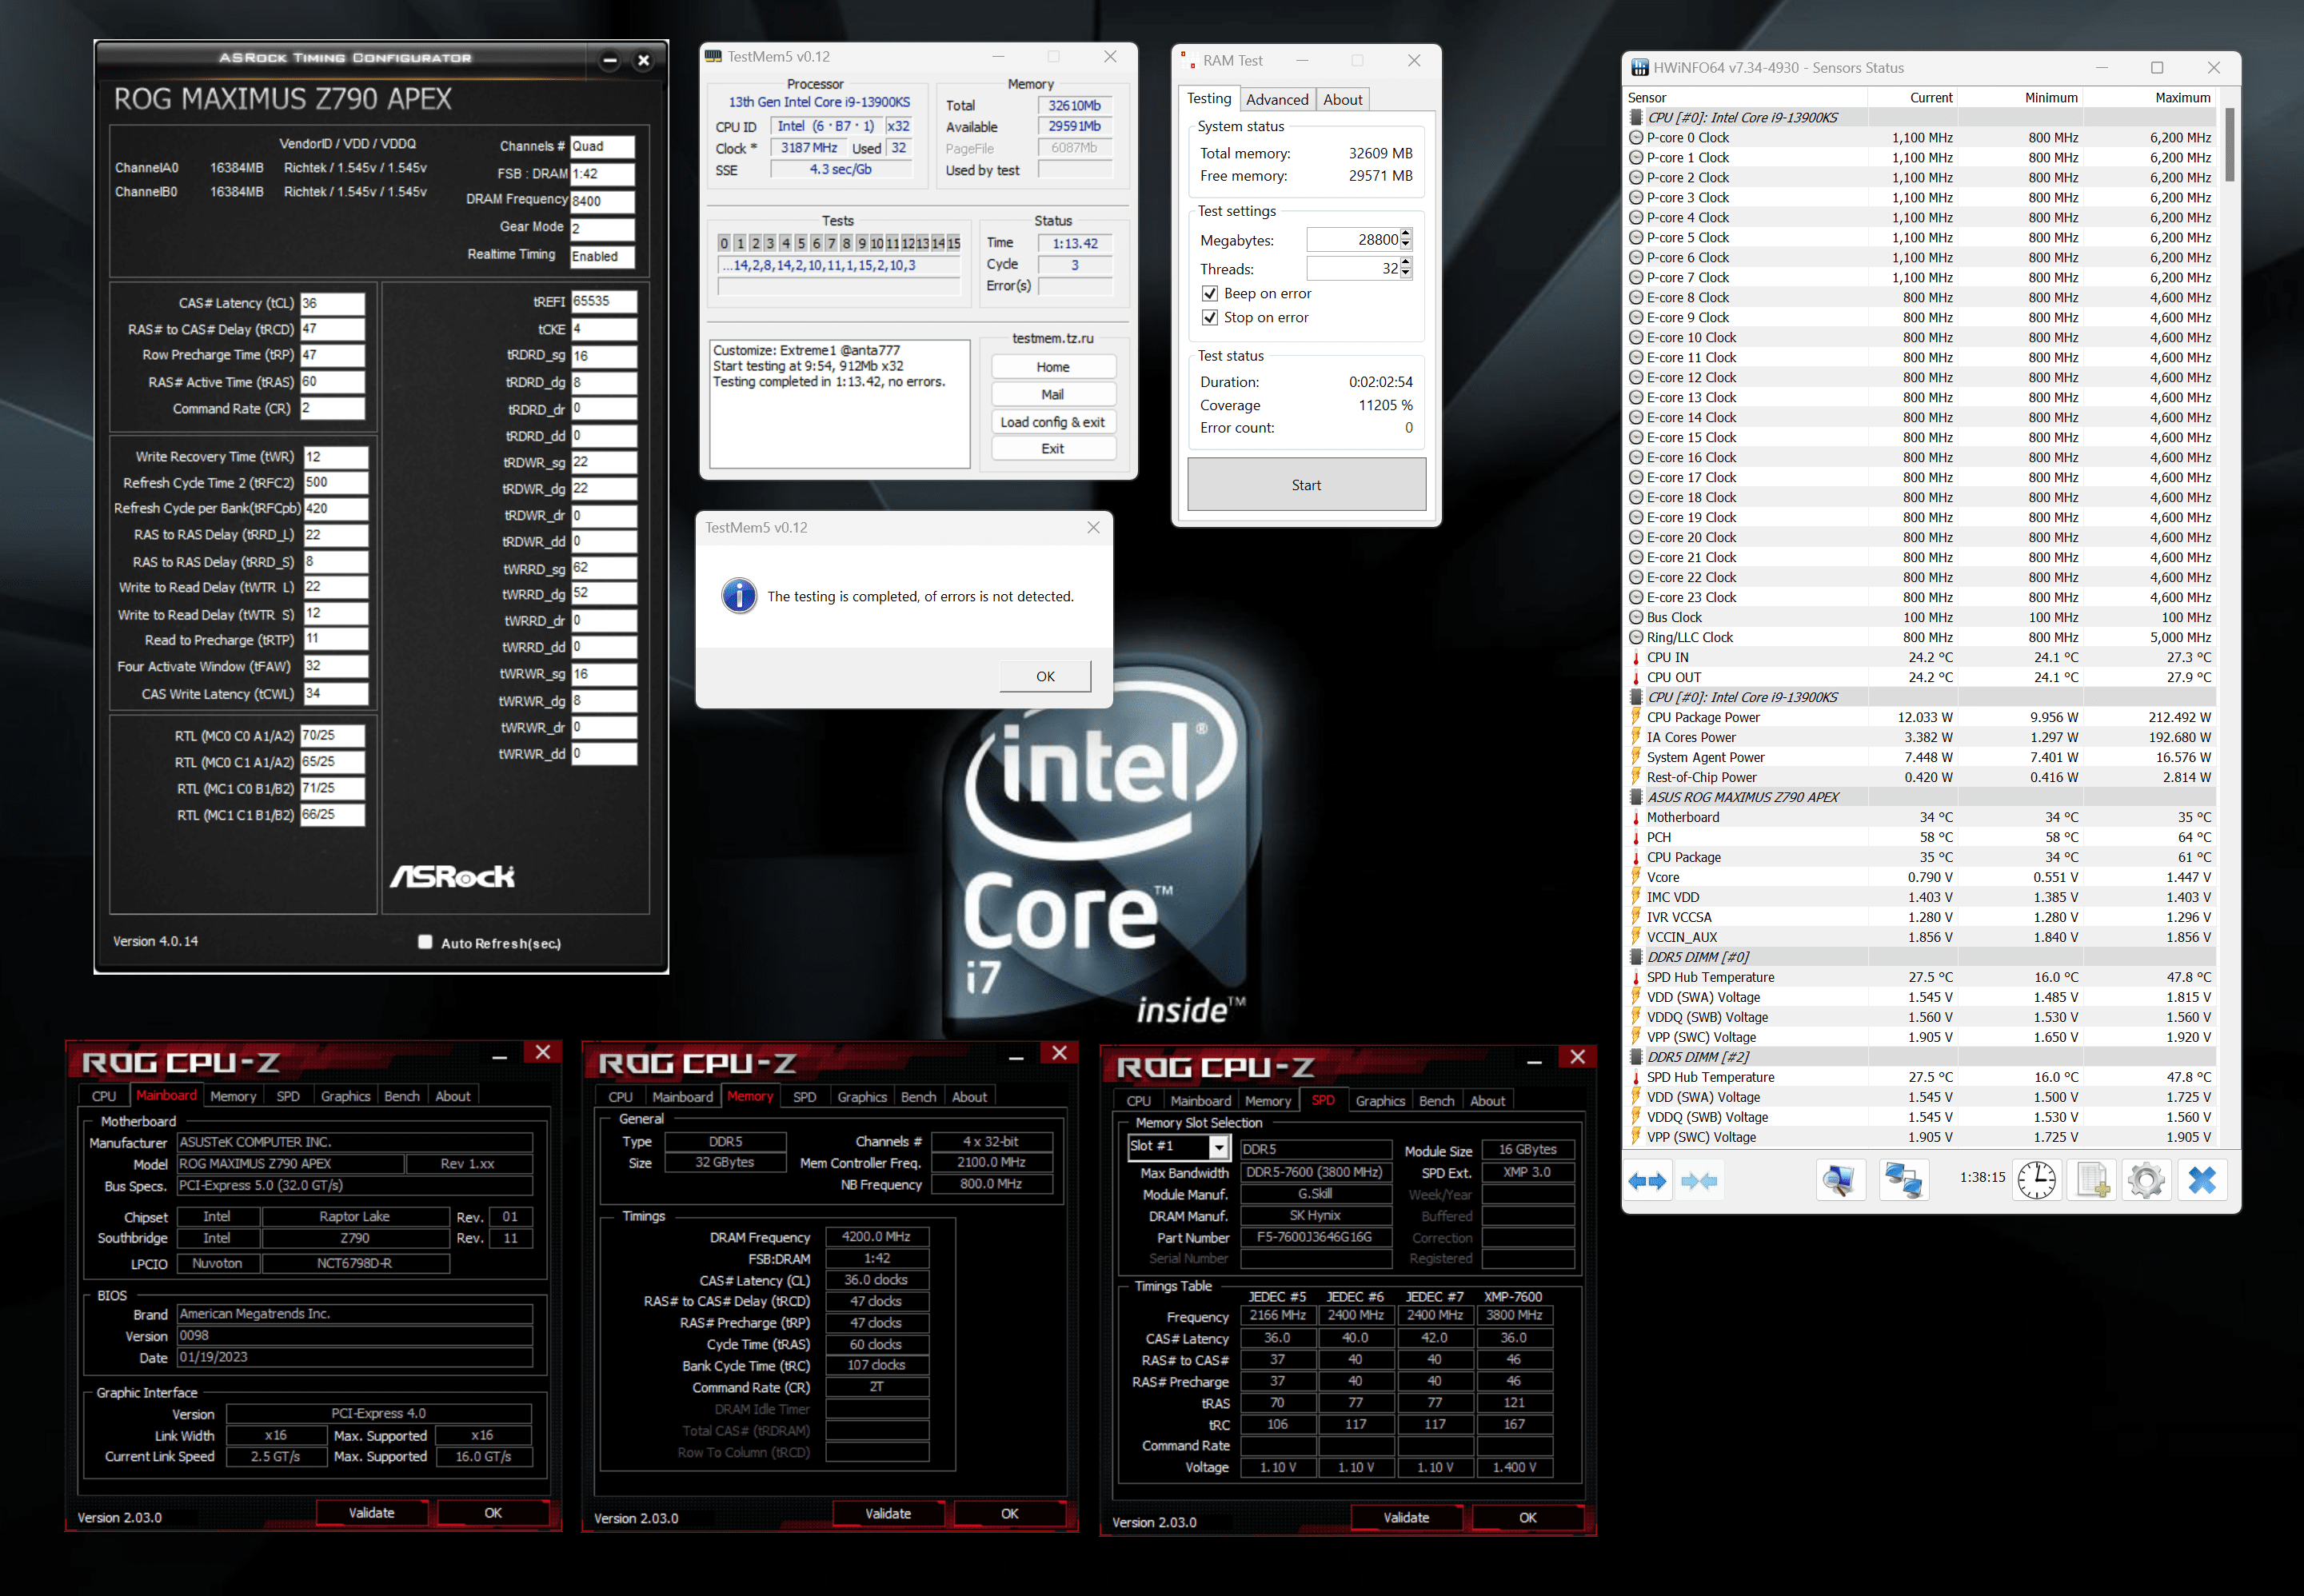Decrease Megabytes with down stepper arrow

(x=1406, y=245)
